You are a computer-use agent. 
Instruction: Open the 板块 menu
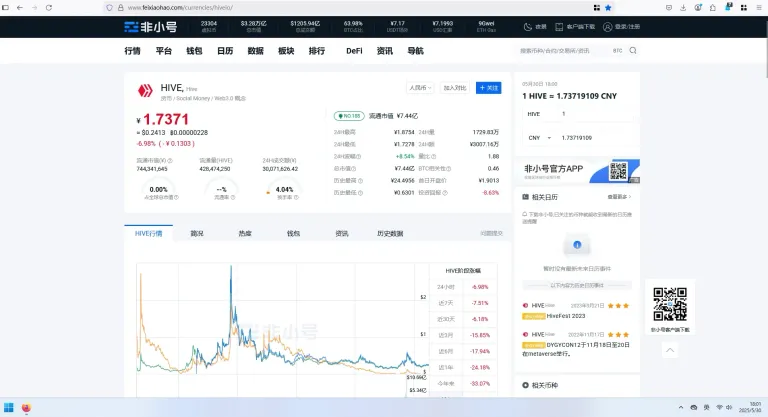(x=286, y=51)
